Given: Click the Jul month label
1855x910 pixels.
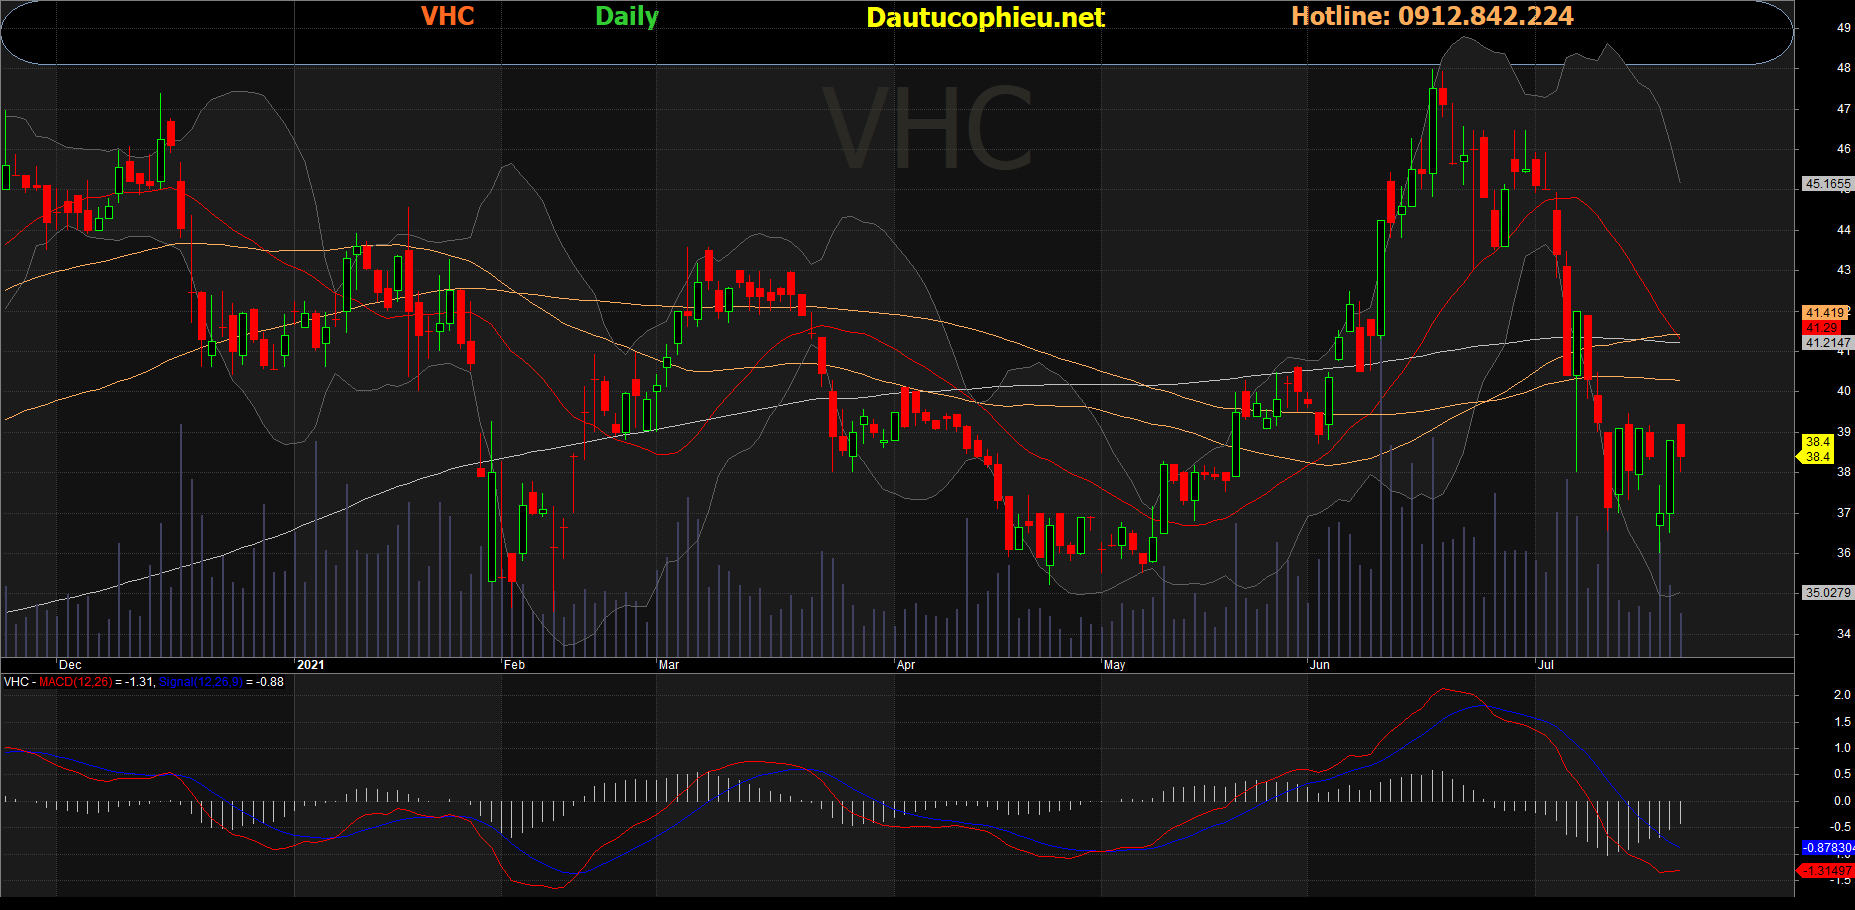Looking at the screenshot, I should point(1546,665).
